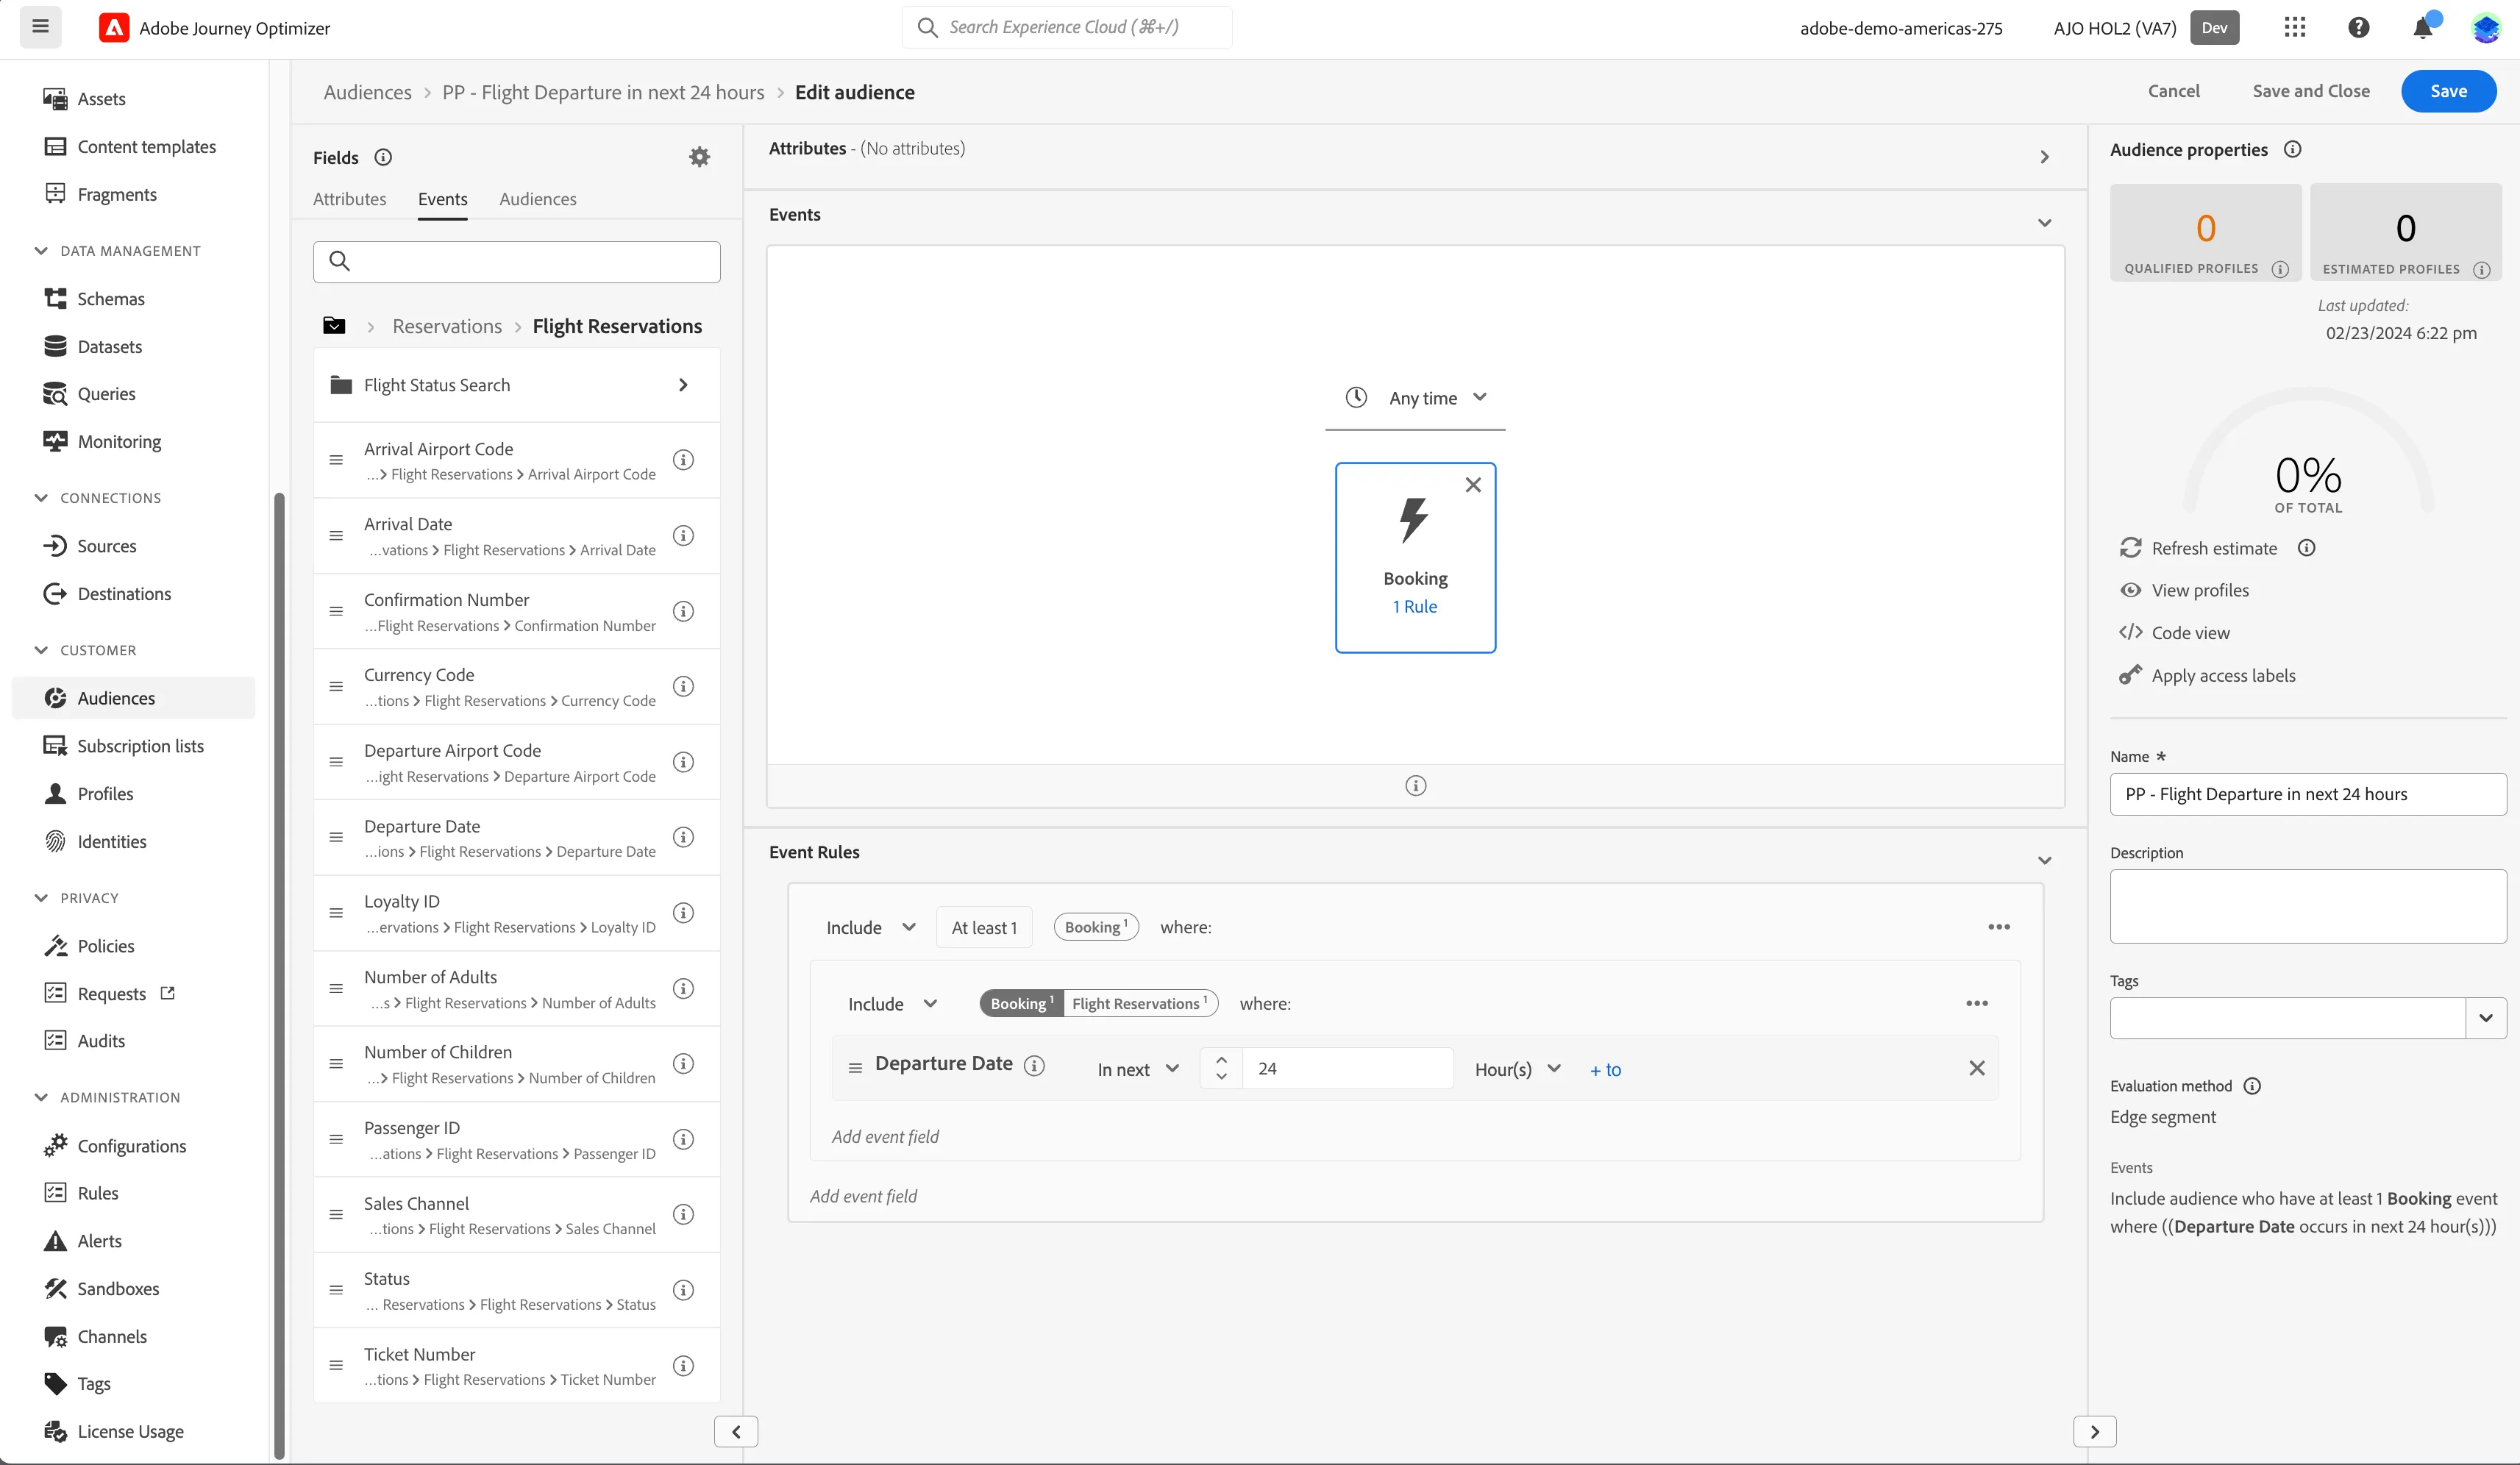
Task: Open the outer Include dropdown
Action: pos(870,927)
